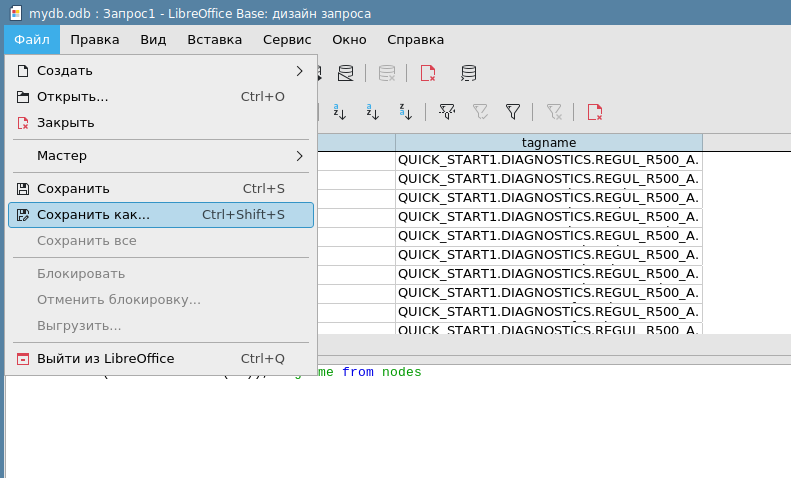The width and height of the screenshot is (791, 478).
Task: Click the database cylinder icon in the upper toolbar
Action: click(x=468, y=73)
